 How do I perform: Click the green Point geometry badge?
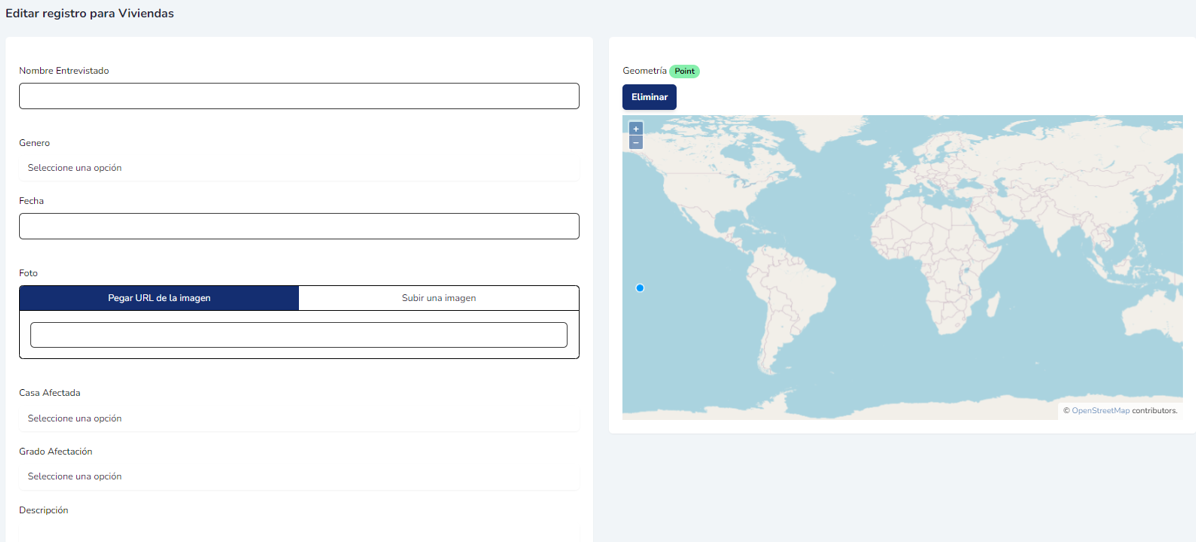click(x=684, y=71)
